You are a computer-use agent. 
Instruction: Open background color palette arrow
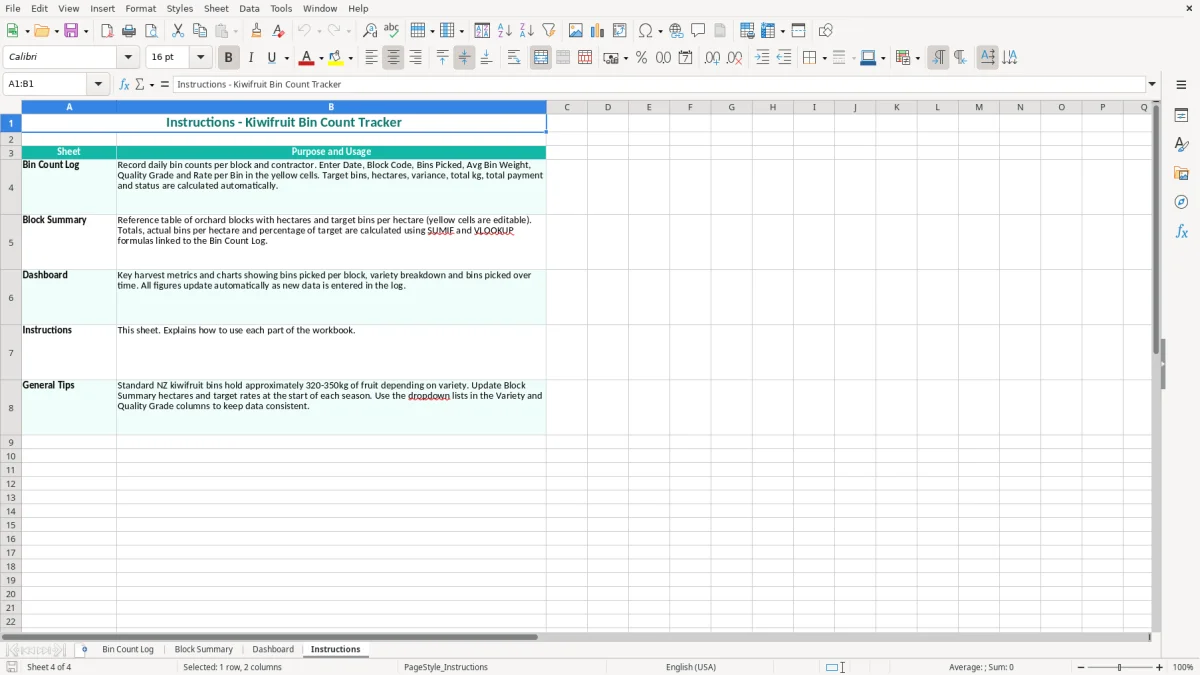coord(351,58)
